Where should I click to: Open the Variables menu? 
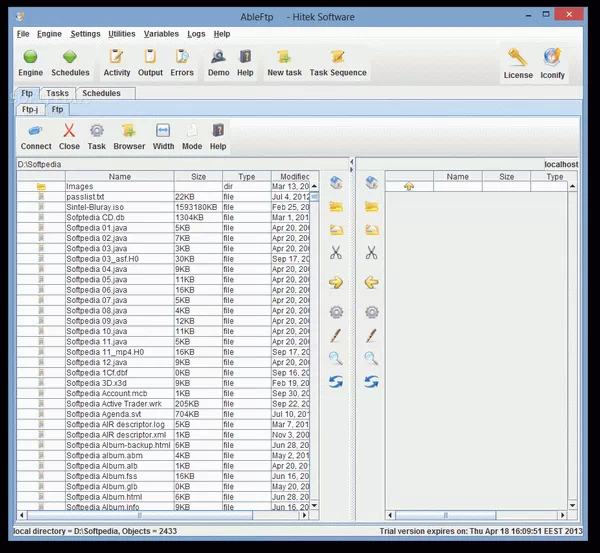(x=161, y=34)
